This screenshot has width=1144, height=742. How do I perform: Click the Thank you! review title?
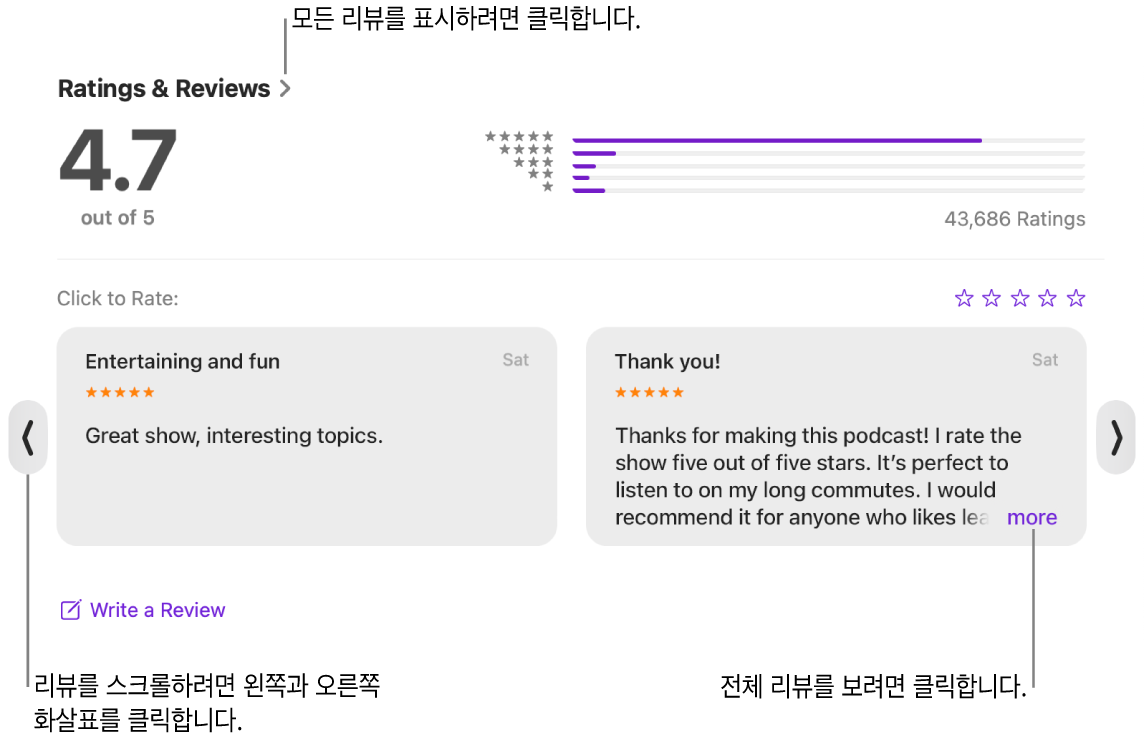click(x=667, y=361)
